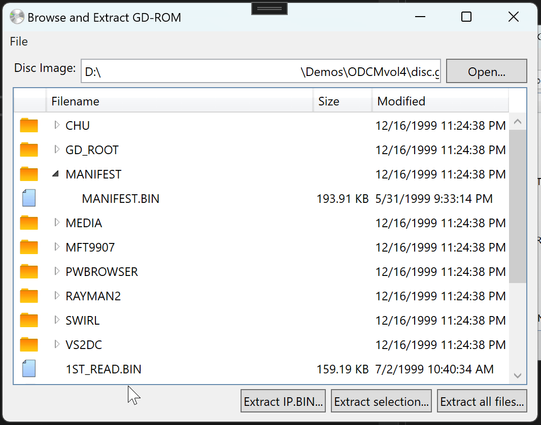This screenshot has height=425, width=541.
Task: Click the RAYMAN2 folder icon
Action: coord(29,296)
